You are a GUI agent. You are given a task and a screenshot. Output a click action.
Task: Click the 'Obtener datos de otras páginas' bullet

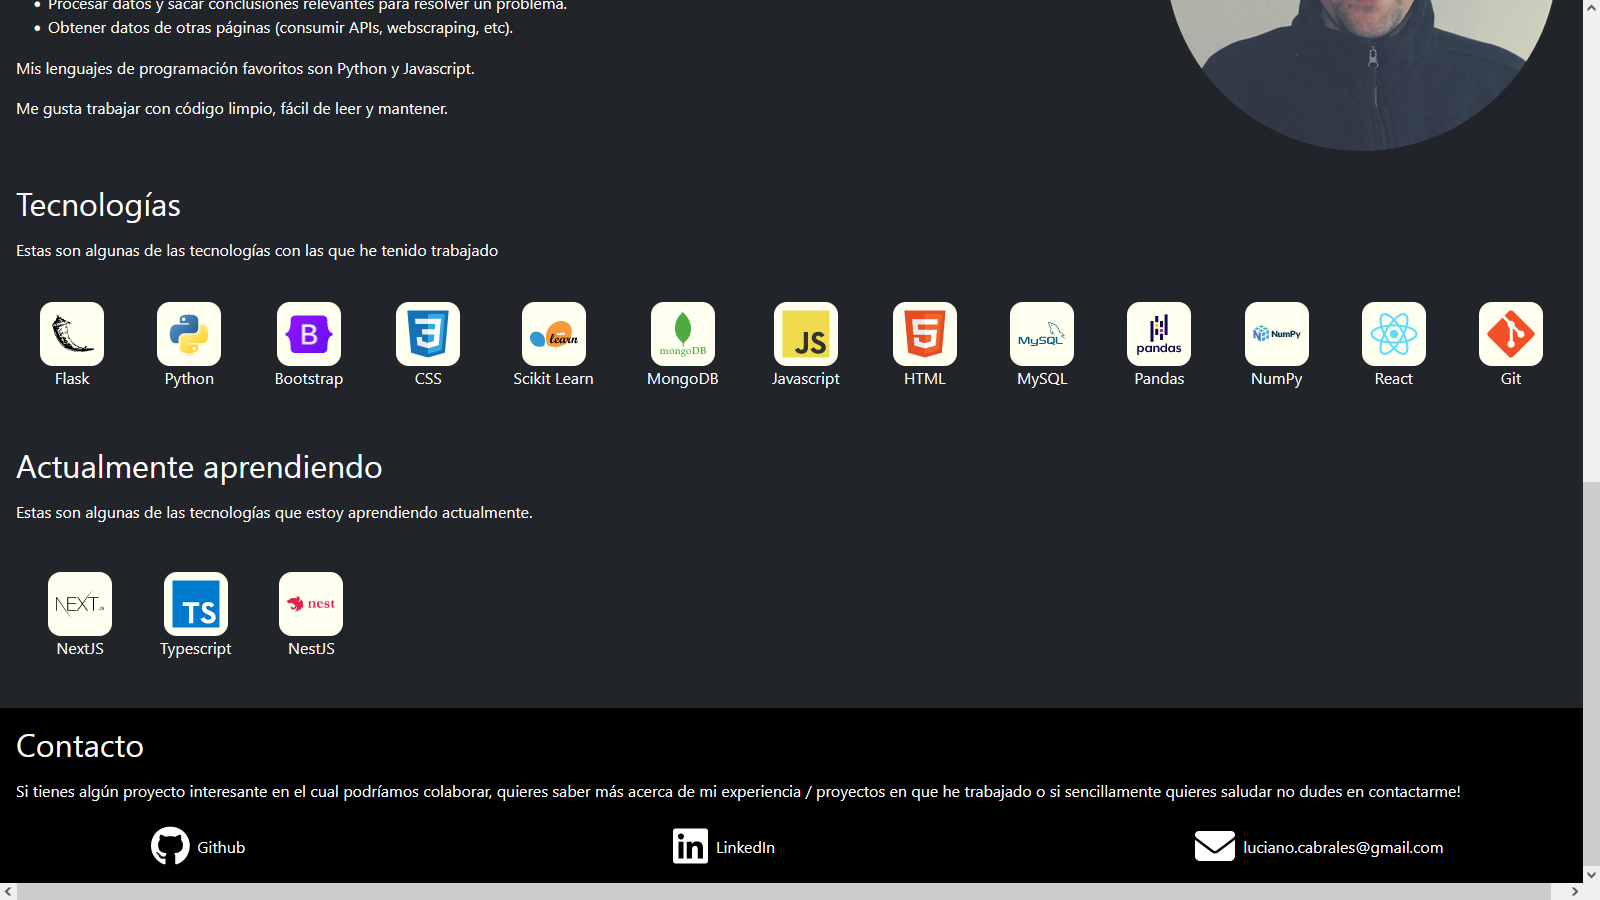tap(280, 28)
